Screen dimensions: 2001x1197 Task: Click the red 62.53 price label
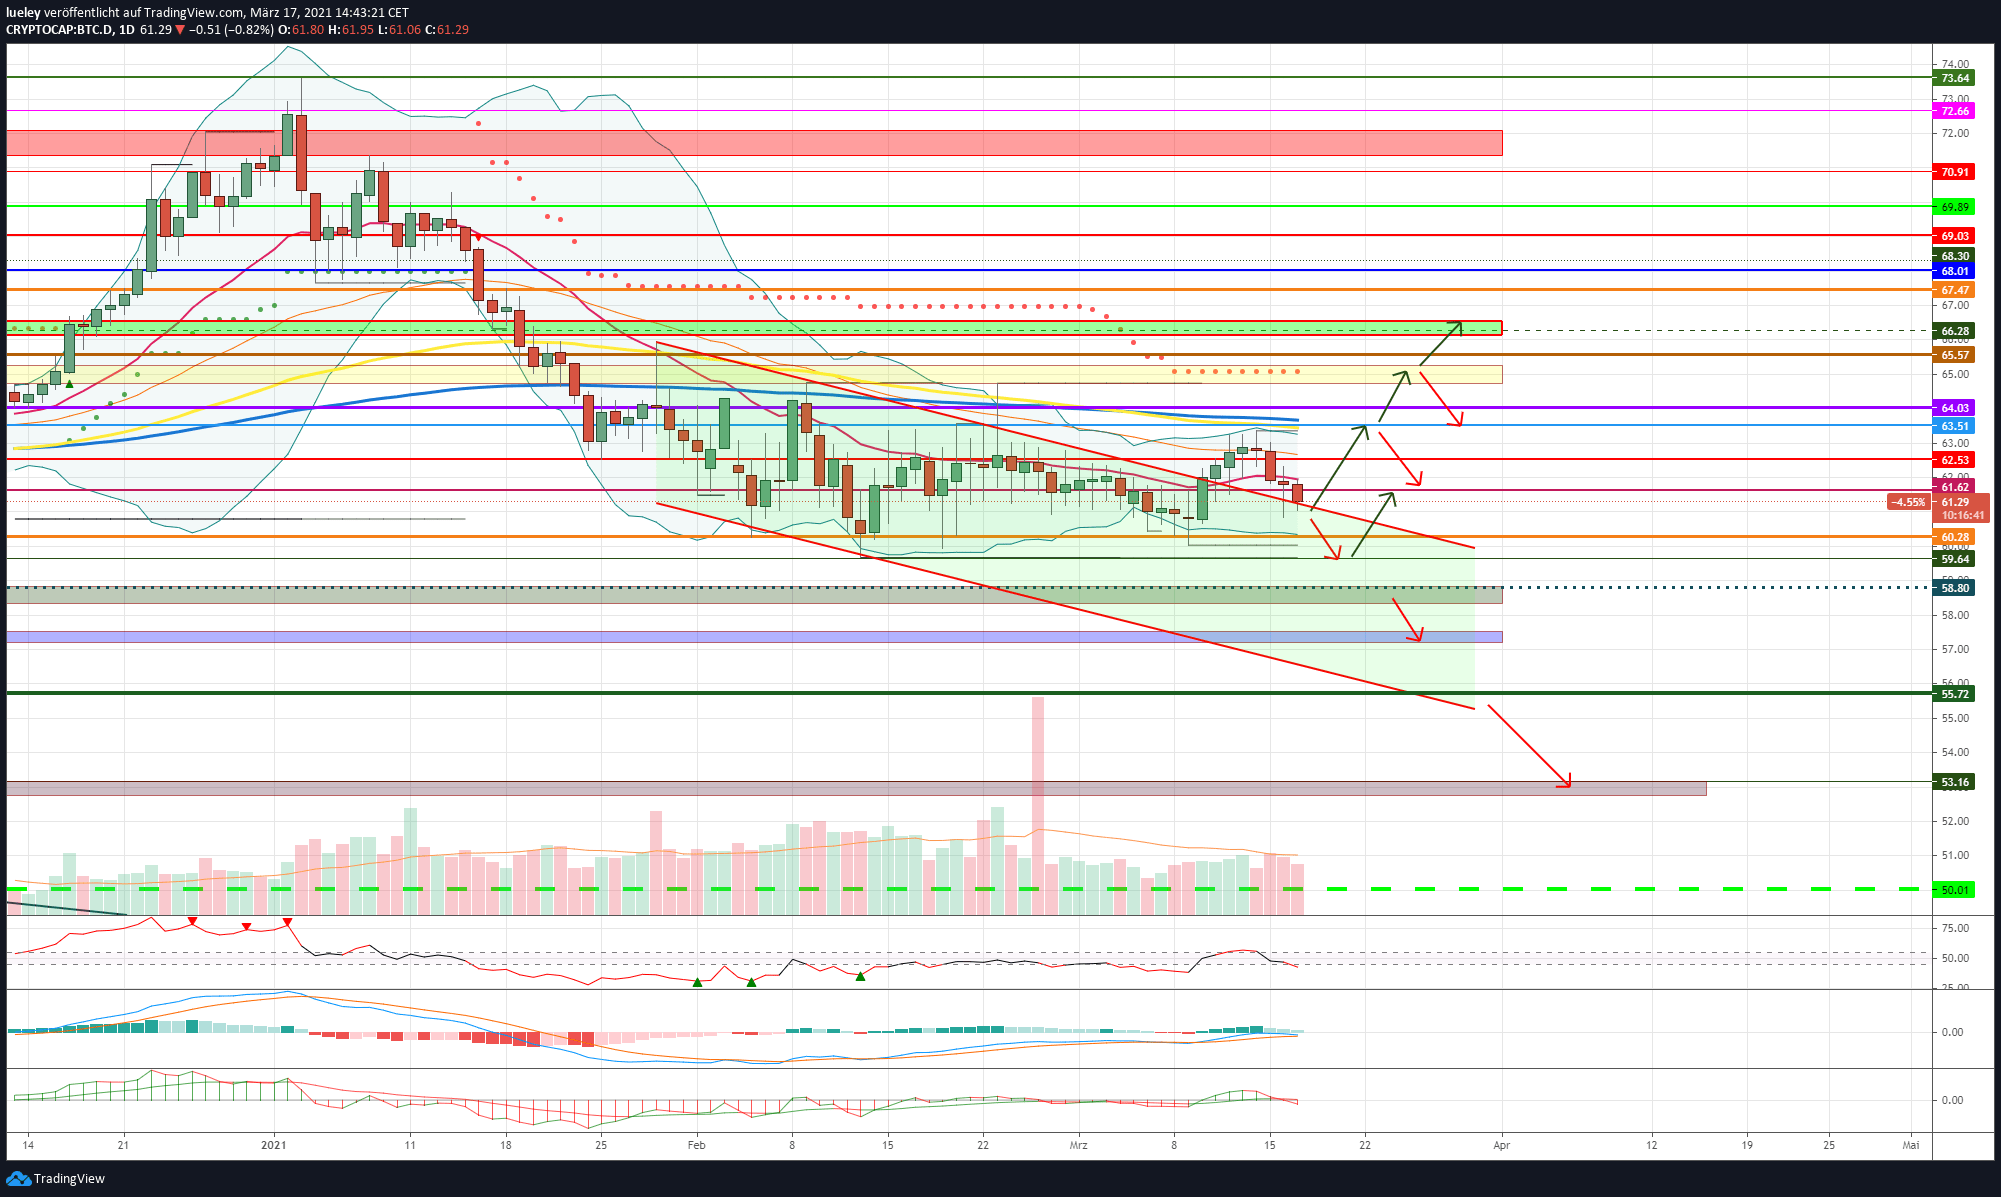click(1954, 460)
